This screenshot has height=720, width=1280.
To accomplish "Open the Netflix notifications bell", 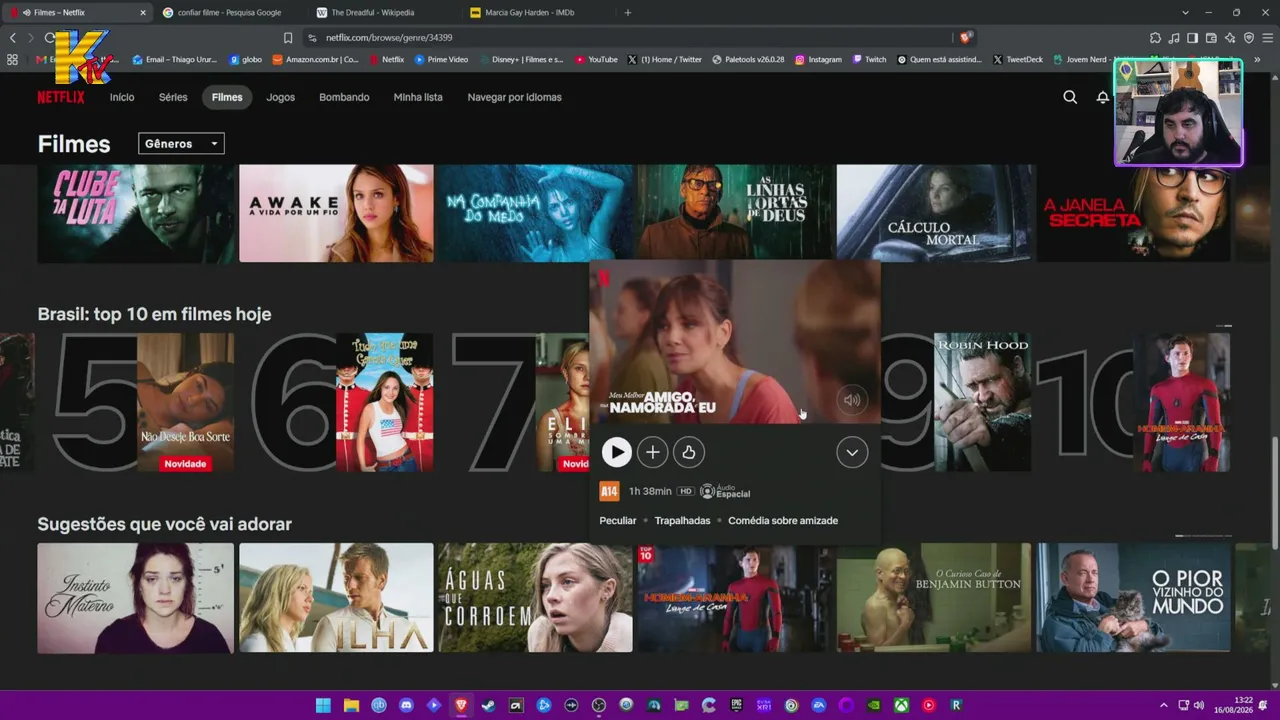I will click(x=1102, y=97).
